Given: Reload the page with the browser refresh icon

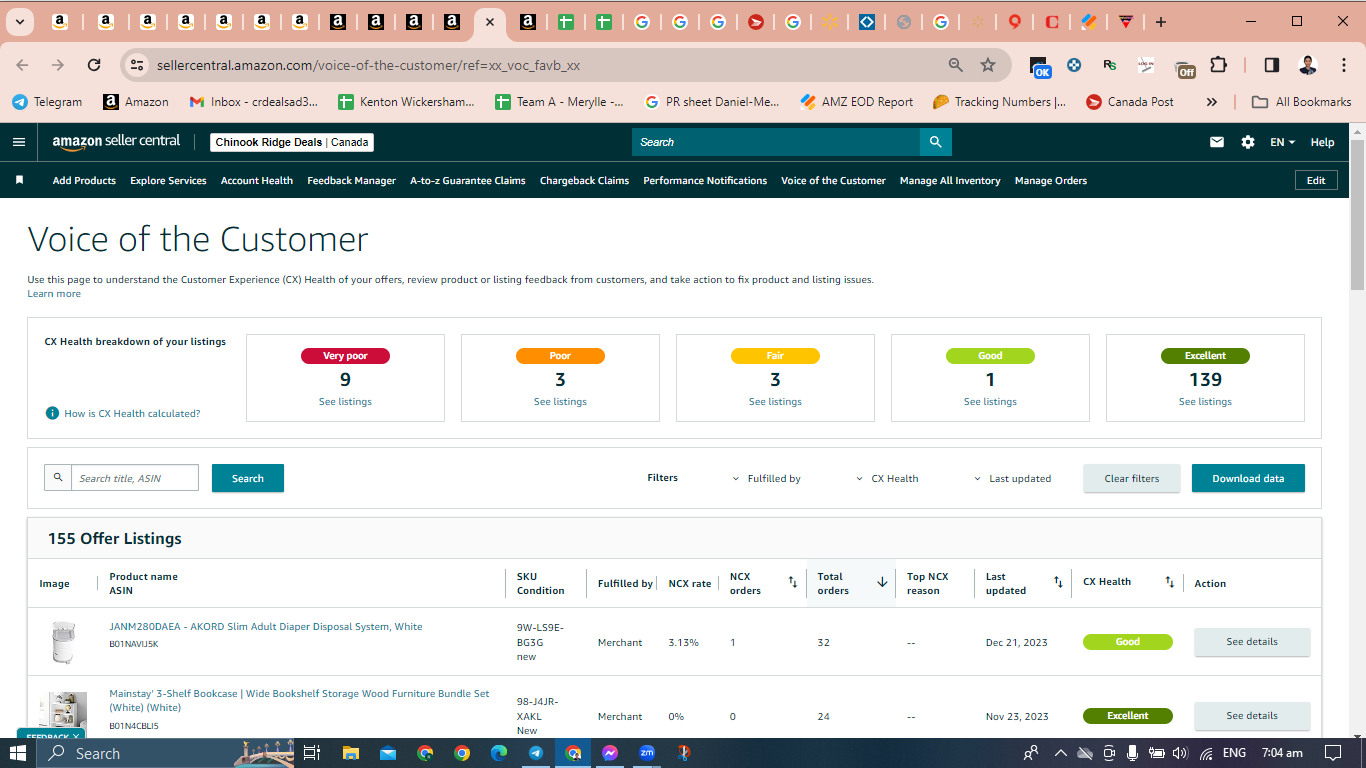Looking at the screenshot, I should pos(94,65).
